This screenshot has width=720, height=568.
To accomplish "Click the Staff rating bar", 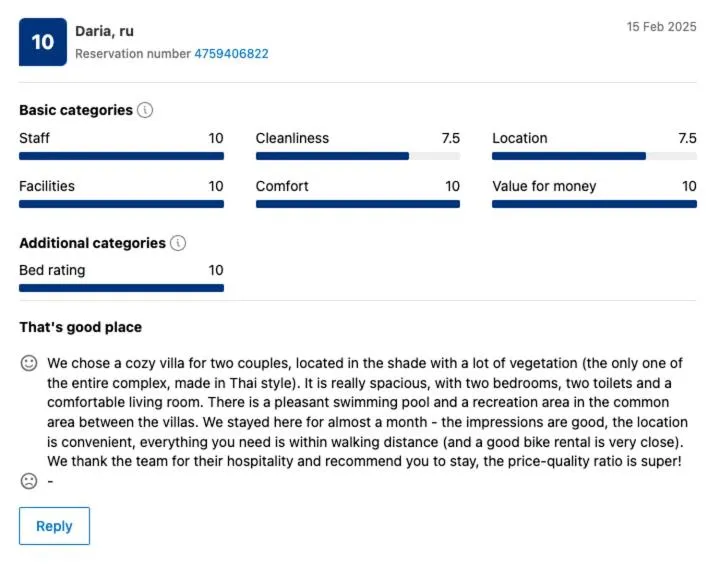I will tap(121, 156).
